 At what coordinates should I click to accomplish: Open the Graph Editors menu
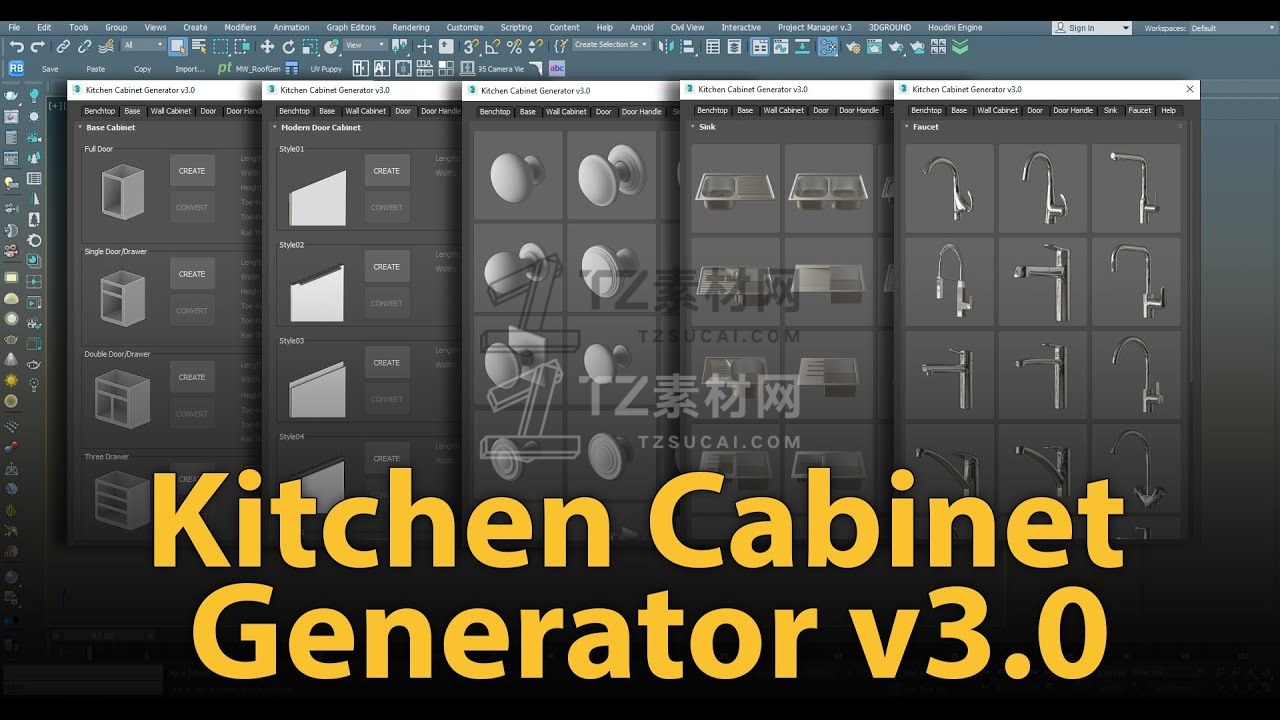[351, 27]
